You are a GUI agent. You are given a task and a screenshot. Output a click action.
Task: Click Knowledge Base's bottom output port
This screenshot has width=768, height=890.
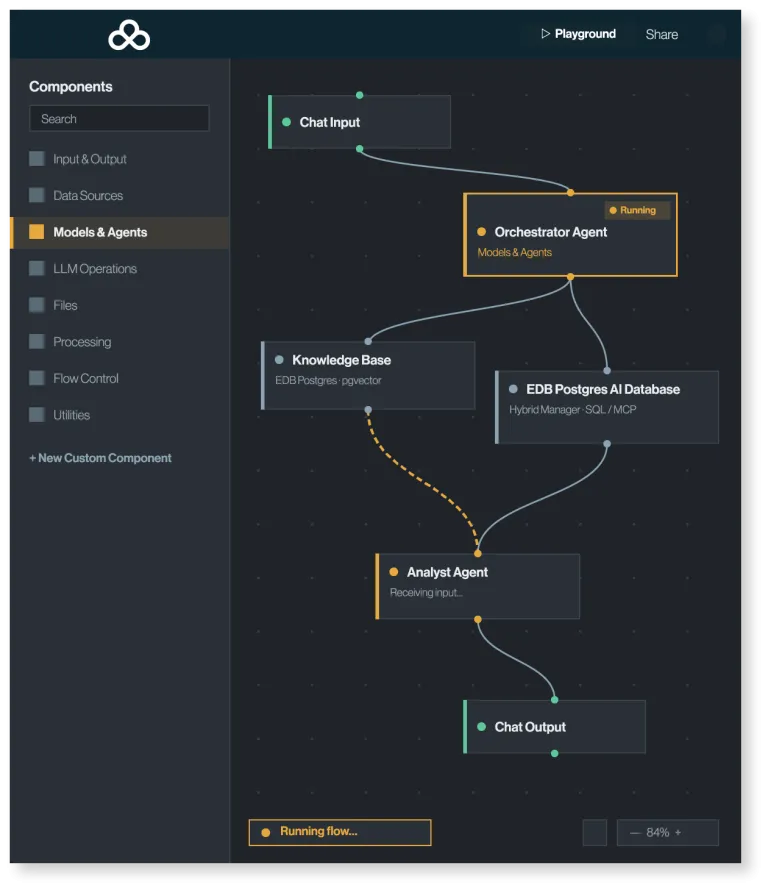coord(368,410)
